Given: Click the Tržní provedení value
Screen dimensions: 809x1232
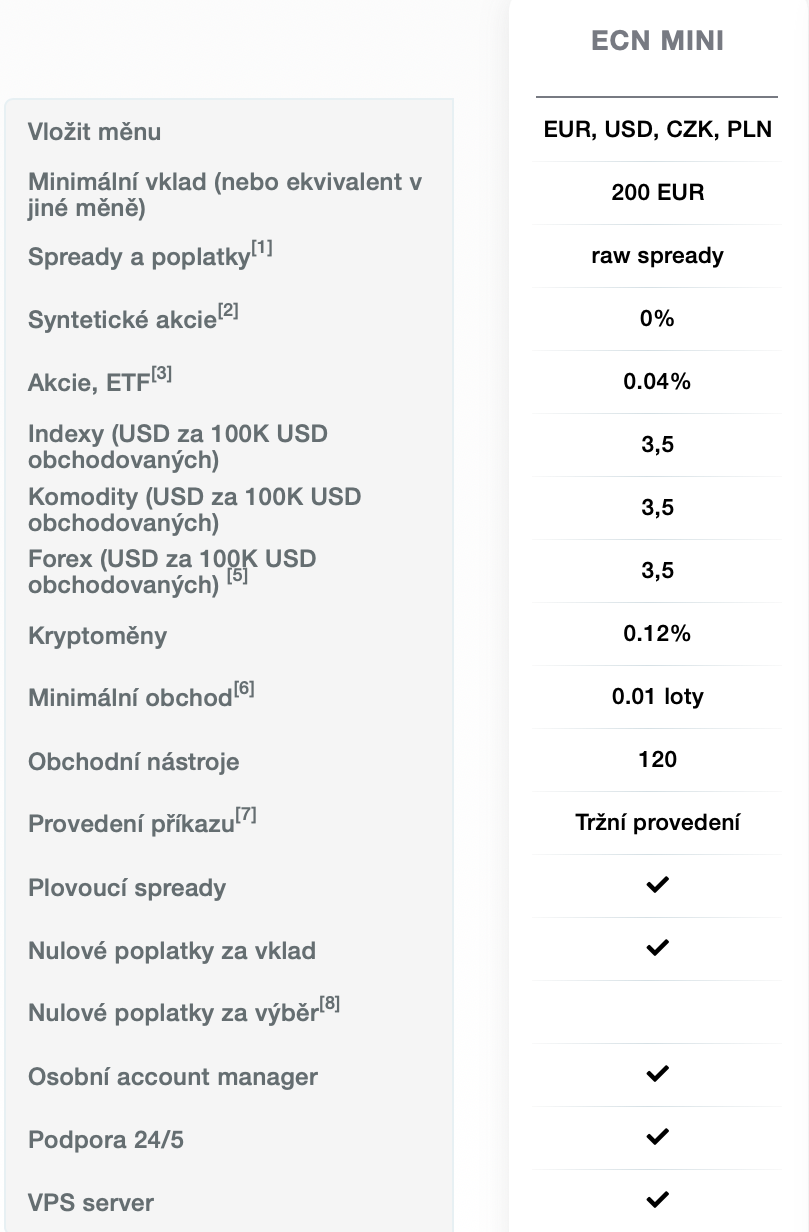Looking at the screenshot, I should 657,822.
